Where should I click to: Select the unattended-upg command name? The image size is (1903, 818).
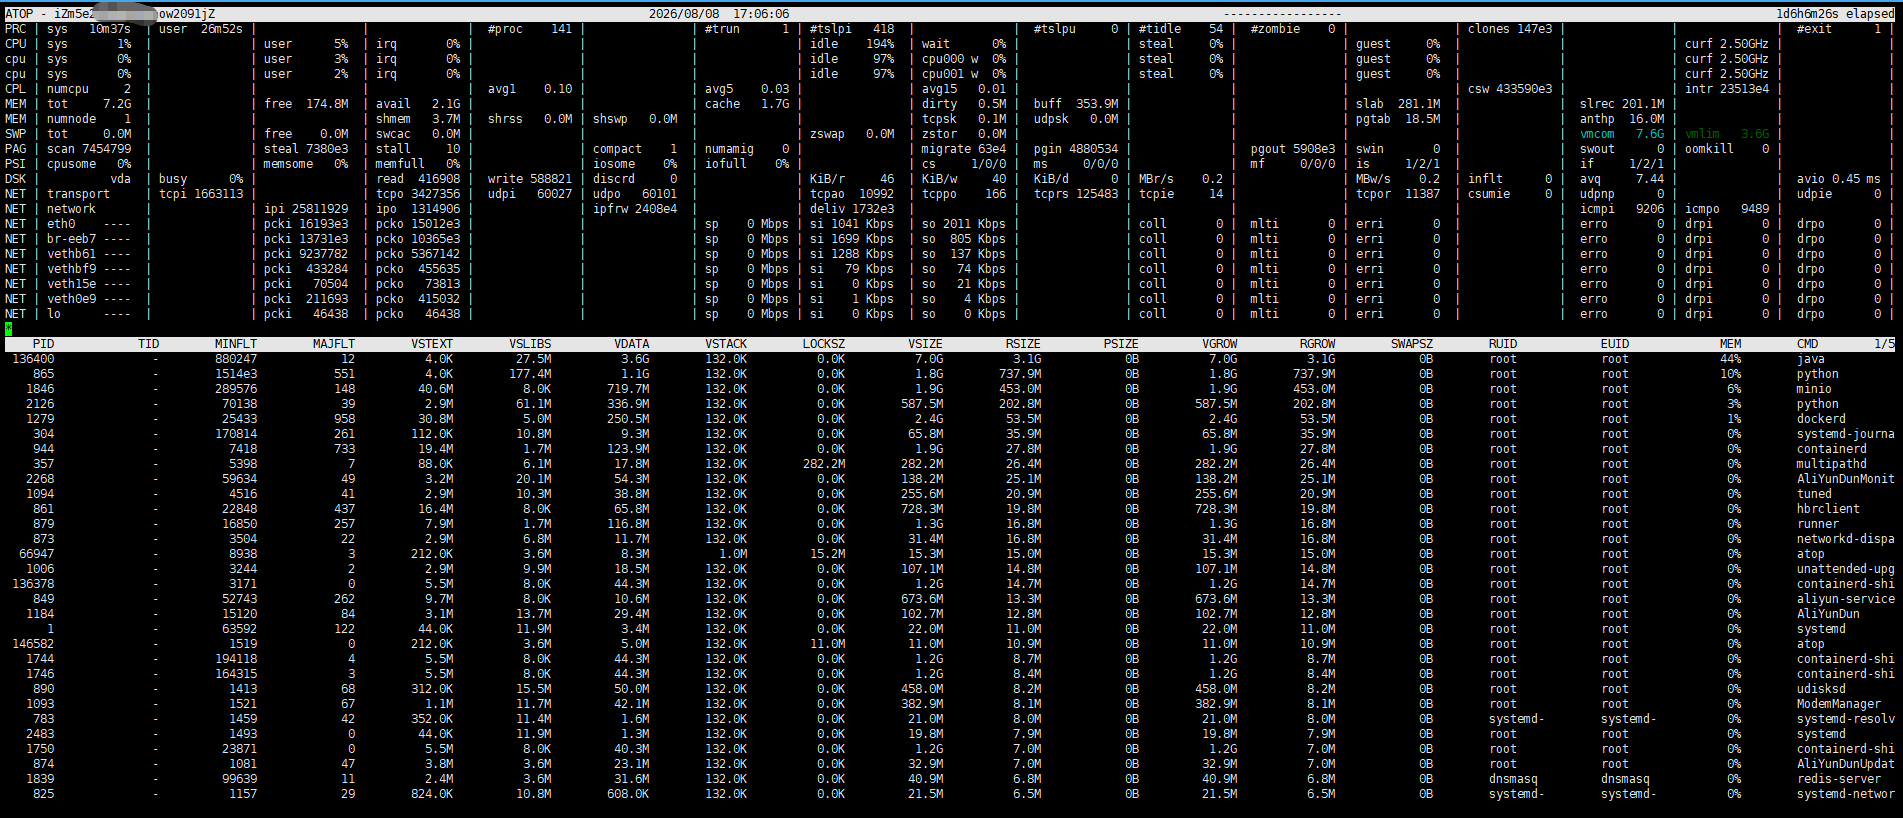click(x=1845, y=569)
